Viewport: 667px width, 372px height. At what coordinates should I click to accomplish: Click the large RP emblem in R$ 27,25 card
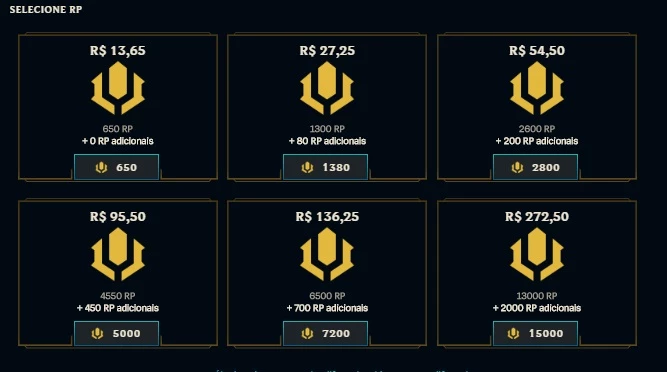(x=327, y=88)
